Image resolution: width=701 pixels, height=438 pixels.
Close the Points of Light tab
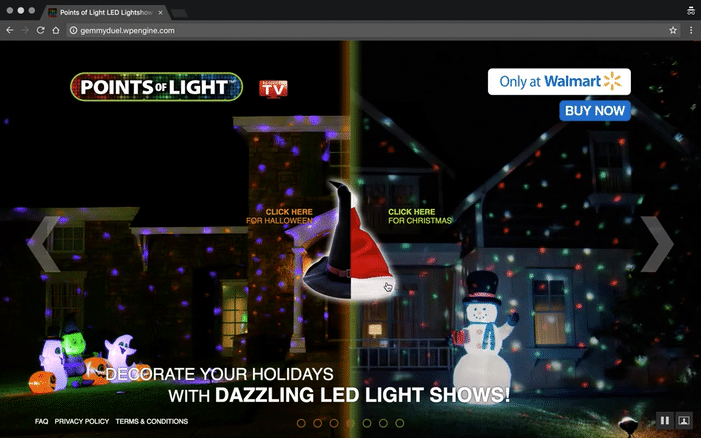click(160, 13)
